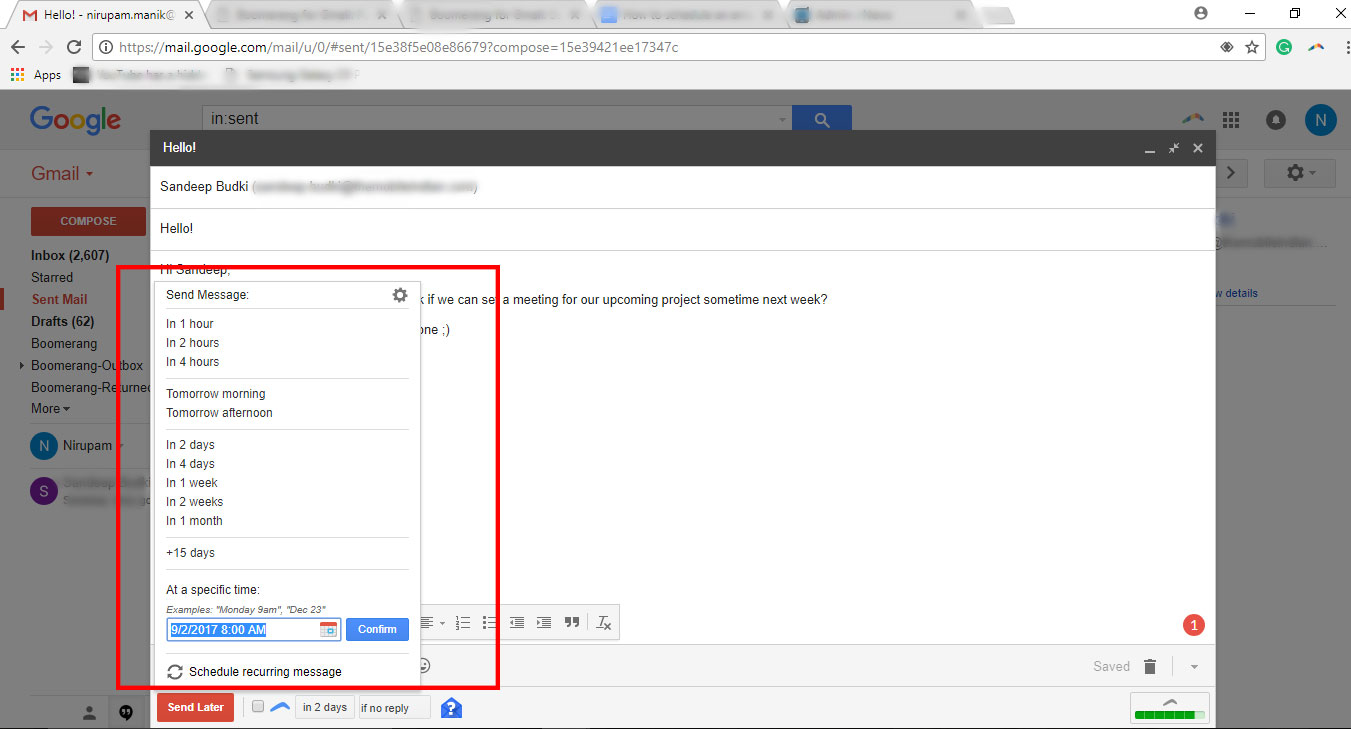
Task: Open Hangouts chat icon at bottom left
Action: 126,713
